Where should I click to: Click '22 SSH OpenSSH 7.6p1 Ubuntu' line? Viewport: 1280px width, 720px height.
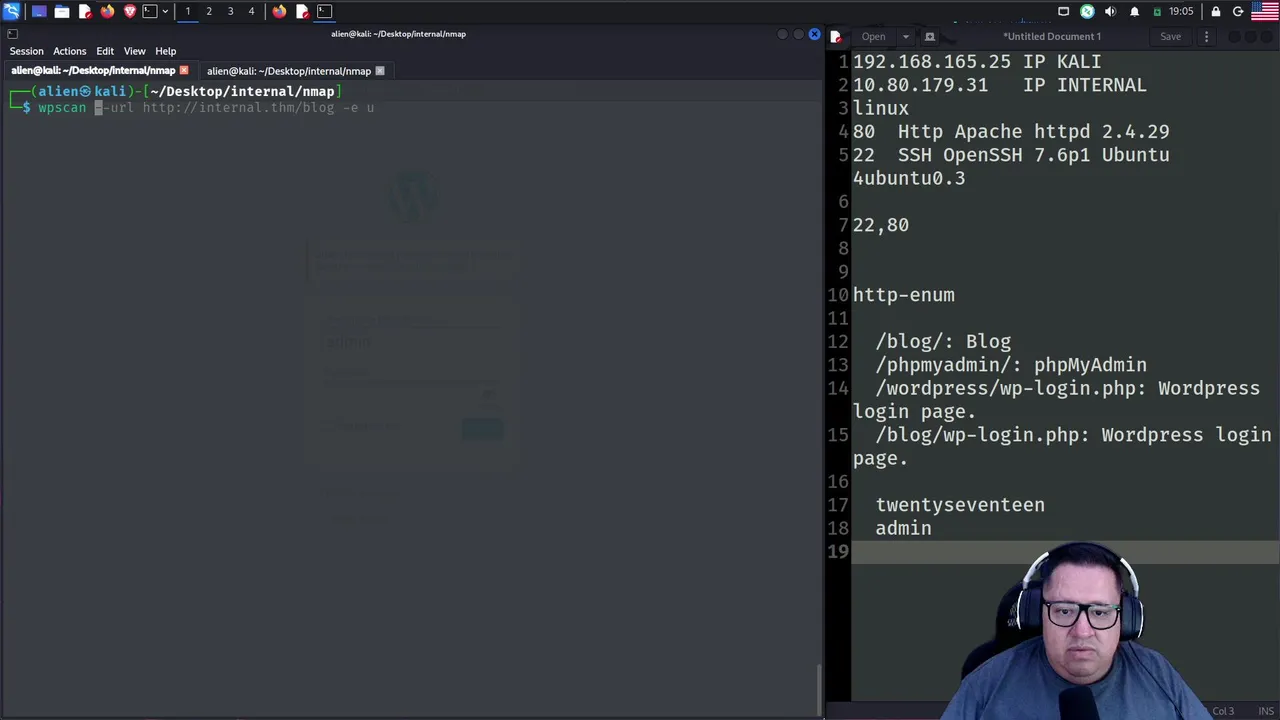point(1010,155)
